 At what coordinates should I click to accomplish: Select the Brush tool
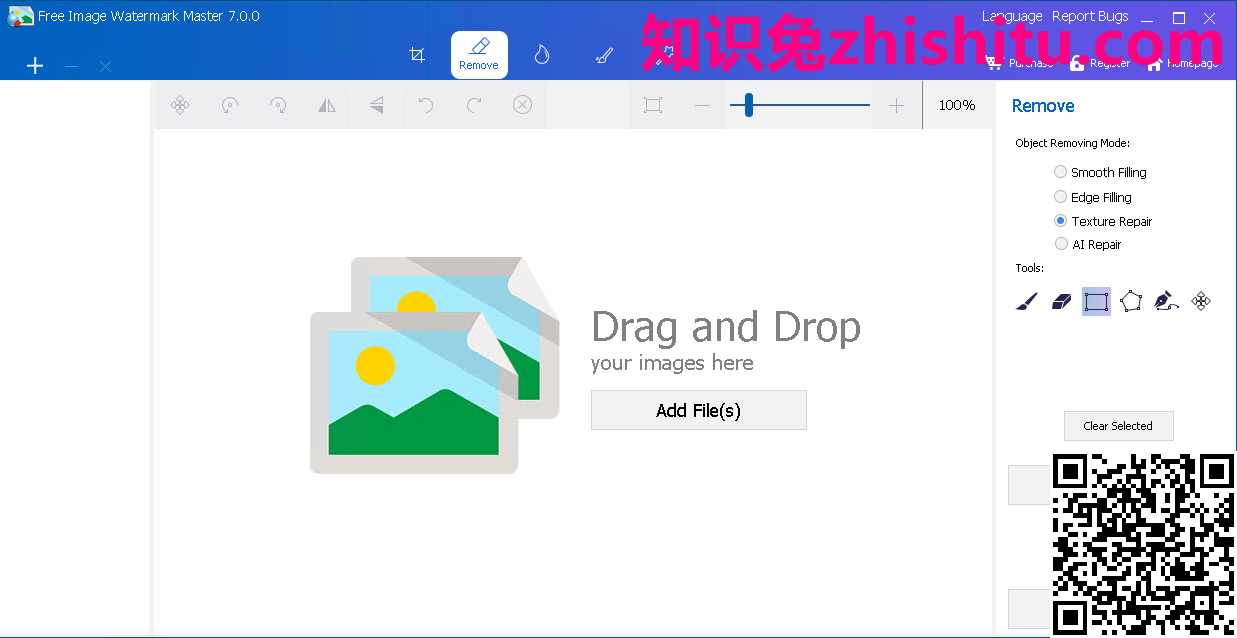point(1026,301)
